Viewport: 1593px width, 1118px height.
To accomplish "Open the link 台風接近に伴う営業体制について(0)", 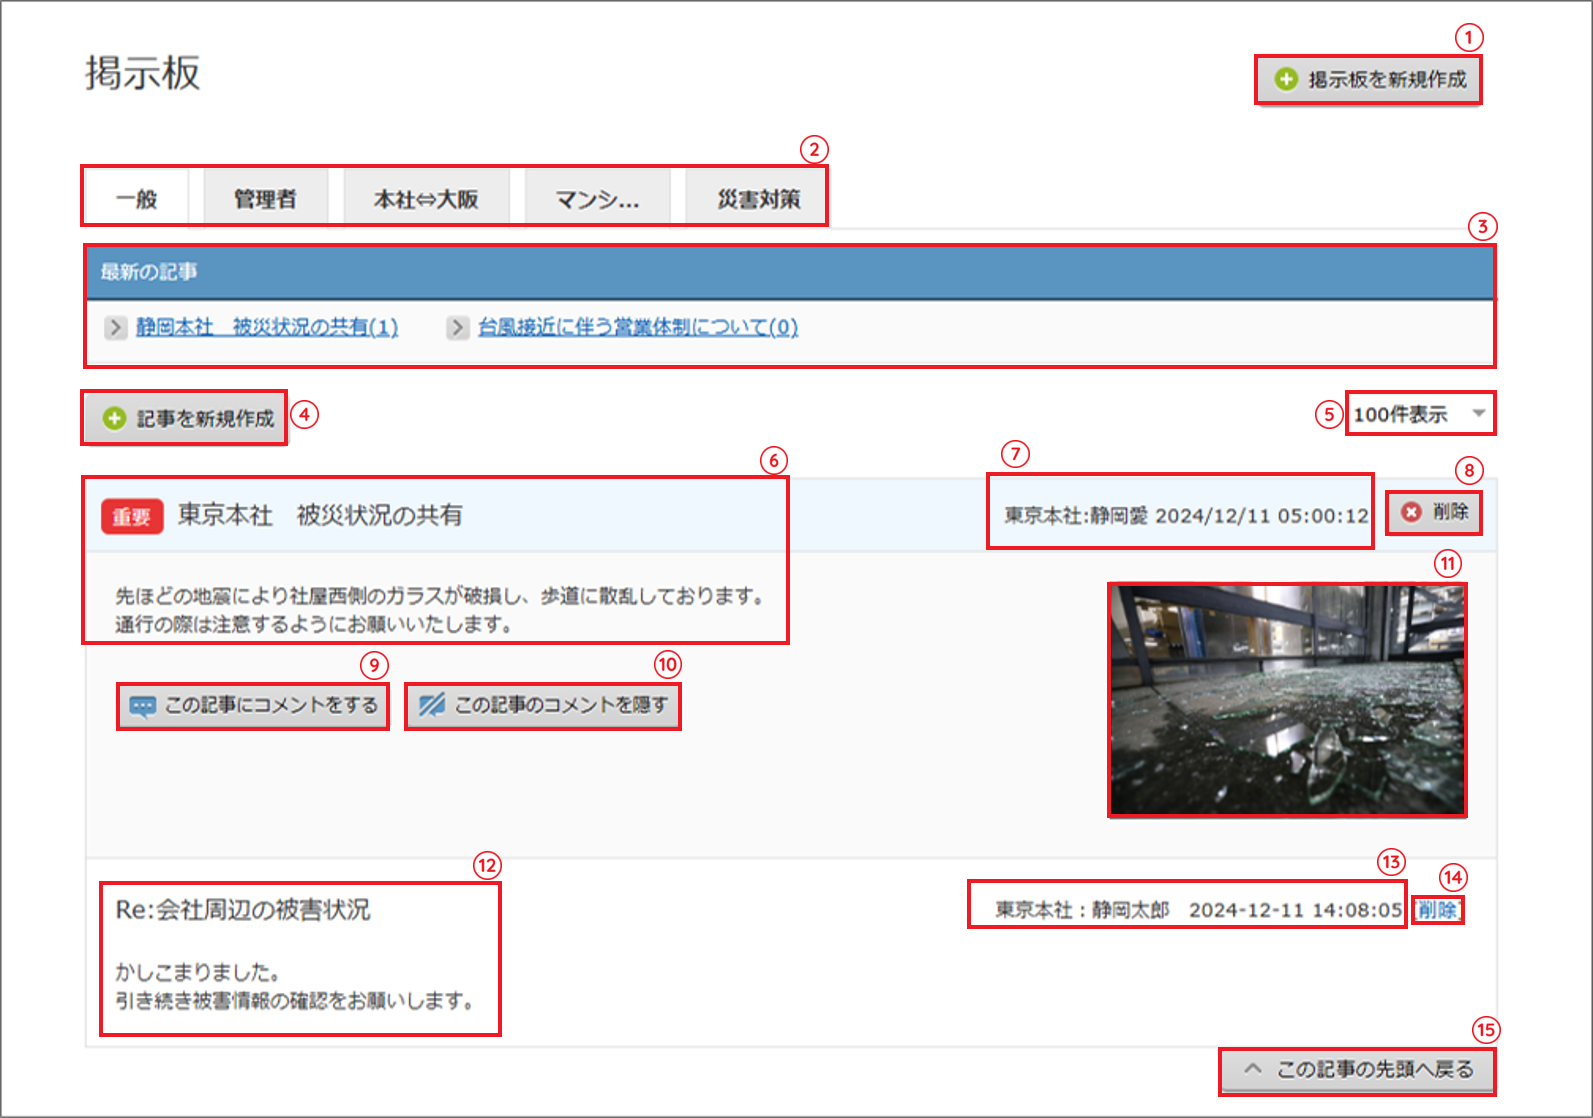I will (x=638, y=327).
